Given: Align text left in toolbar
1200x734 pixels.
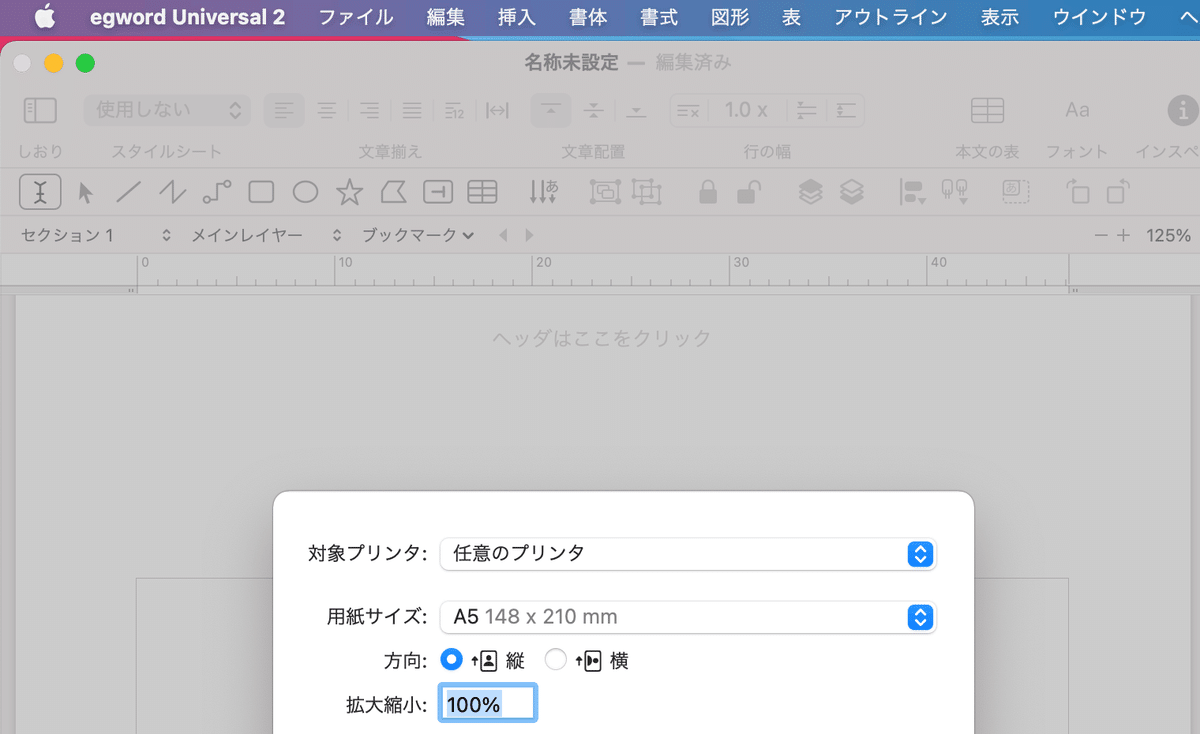Looking at the screenshot, I should click(285, 110).
